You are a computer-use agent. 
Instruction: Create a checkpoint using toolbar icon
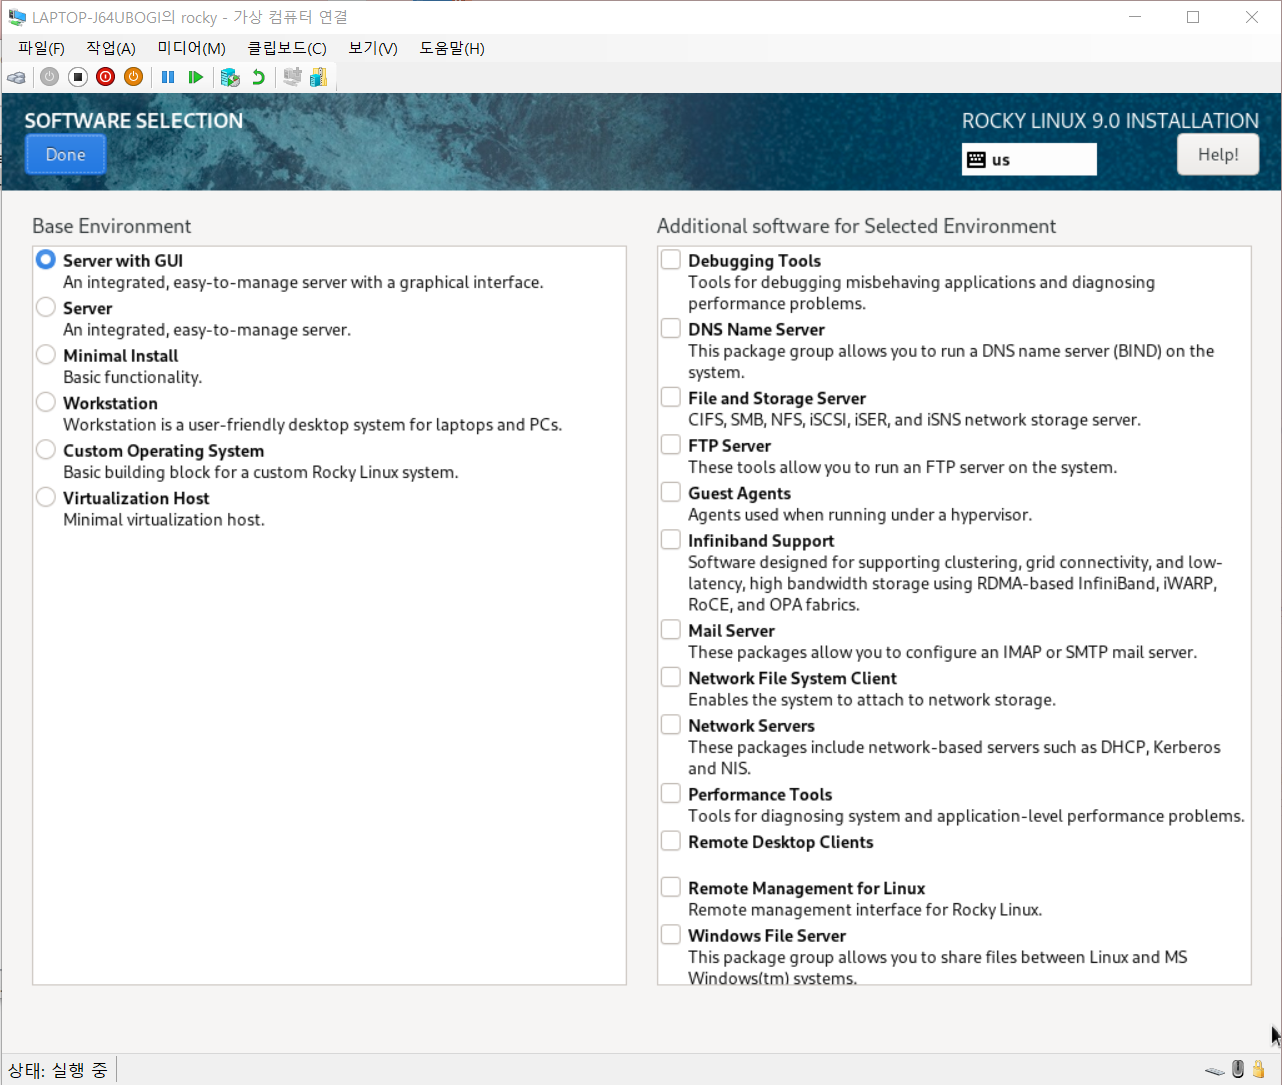point(230,77)
